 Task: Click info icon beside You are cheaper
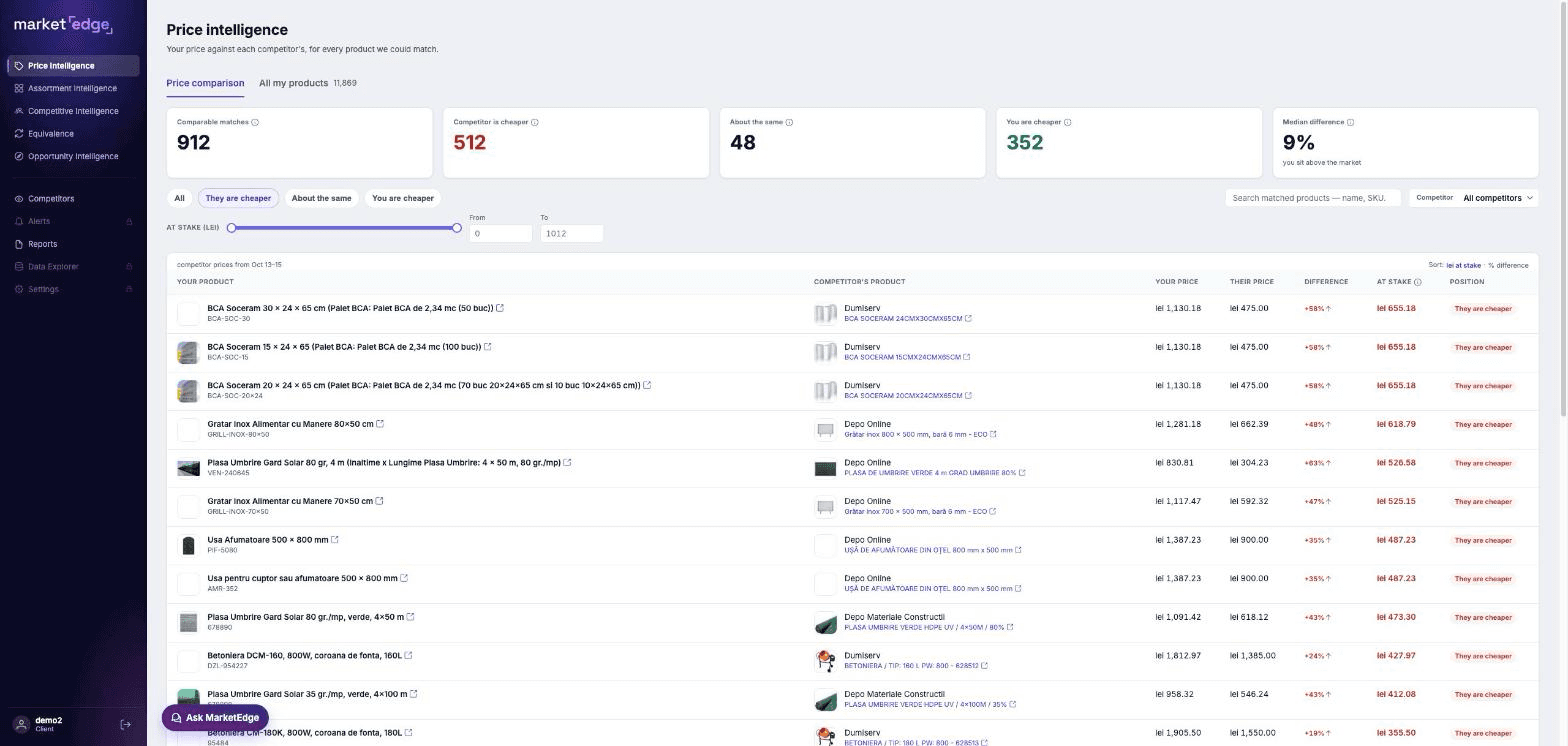pyautogui.click(x=1067, y=122)
